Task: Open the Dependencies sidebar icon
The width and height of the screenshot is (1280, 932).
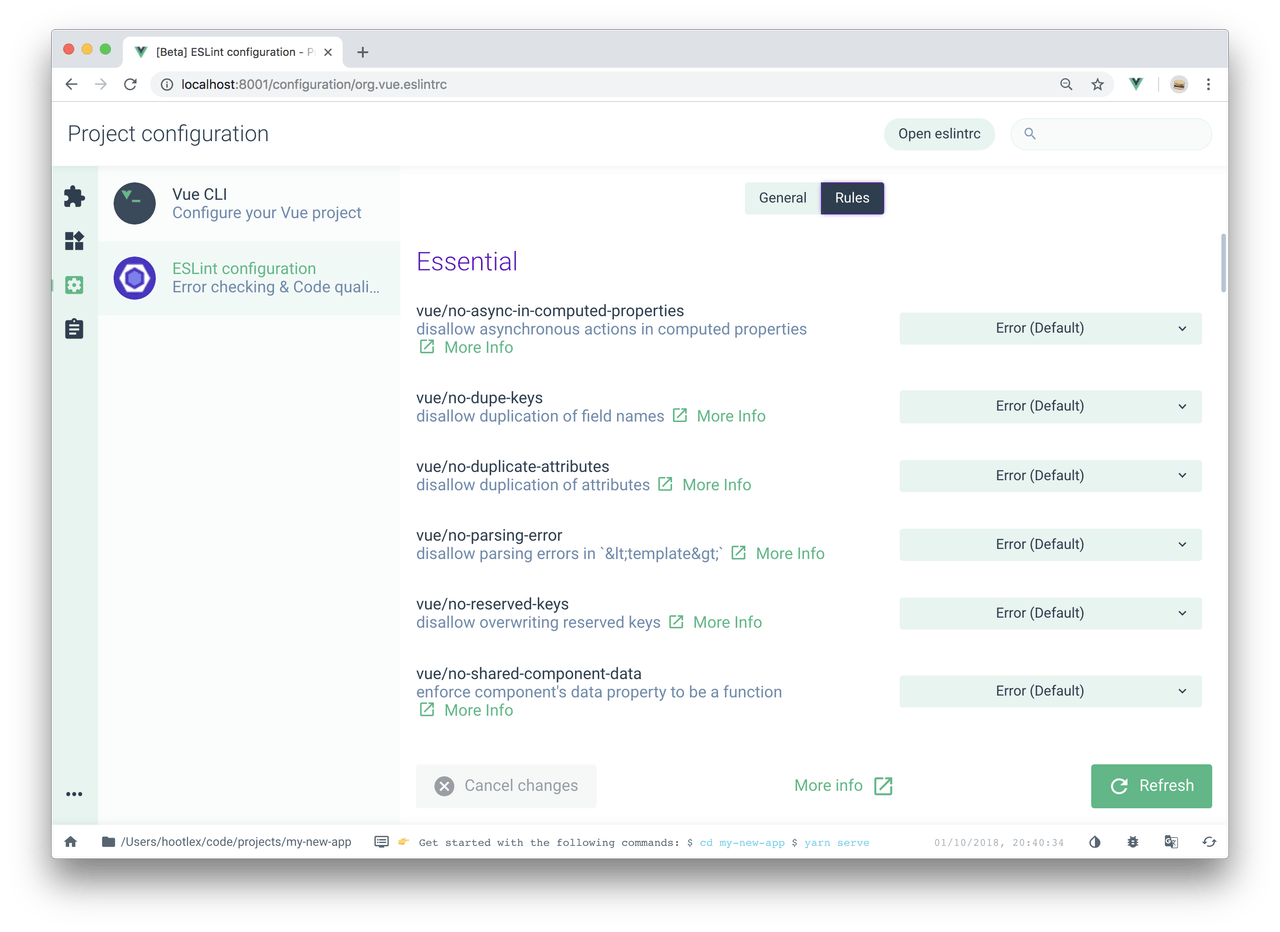Action: pyautogui.click(x=74, y=241)
